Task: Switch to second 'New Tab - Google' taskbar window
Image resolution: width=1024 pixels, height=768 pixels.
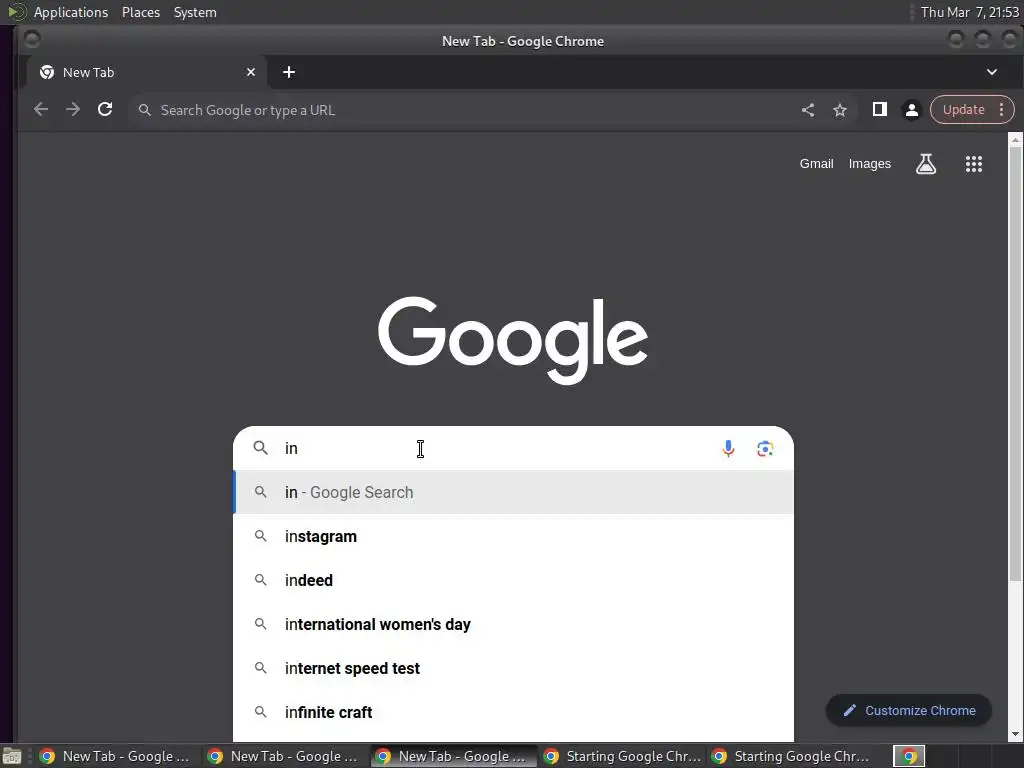Action: 284,756
